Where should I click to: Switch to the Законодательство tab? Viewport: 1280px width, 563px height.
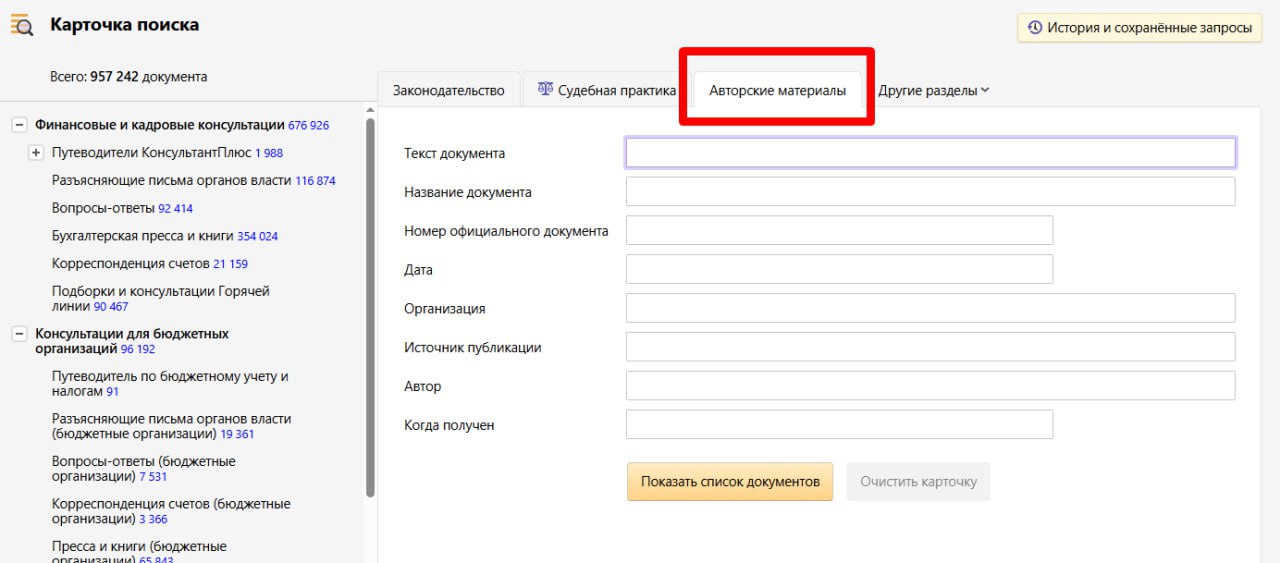pos(448,90)
